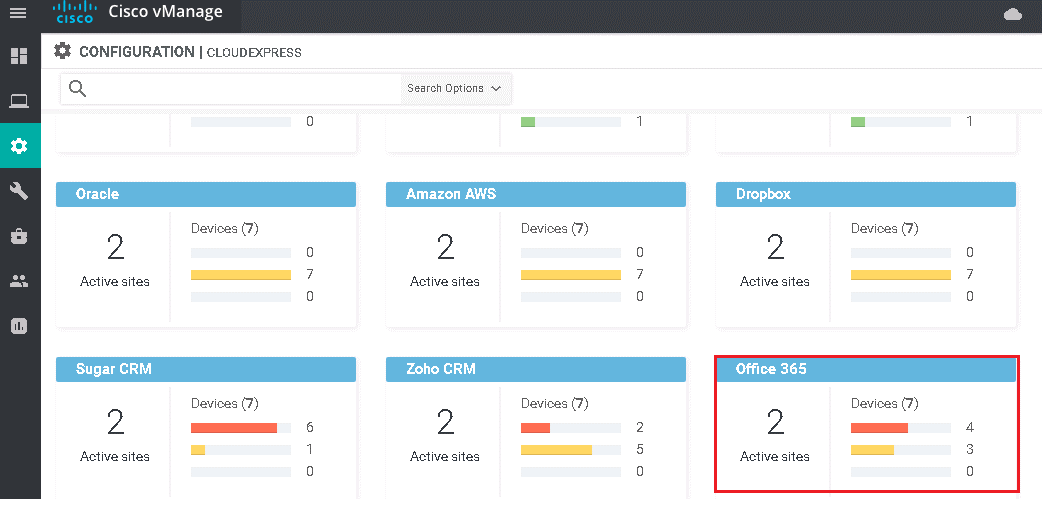Screen dimensions: 1050x511
Task: Click Oracle's 2 Active sites count
Action: tap(115, 248)
